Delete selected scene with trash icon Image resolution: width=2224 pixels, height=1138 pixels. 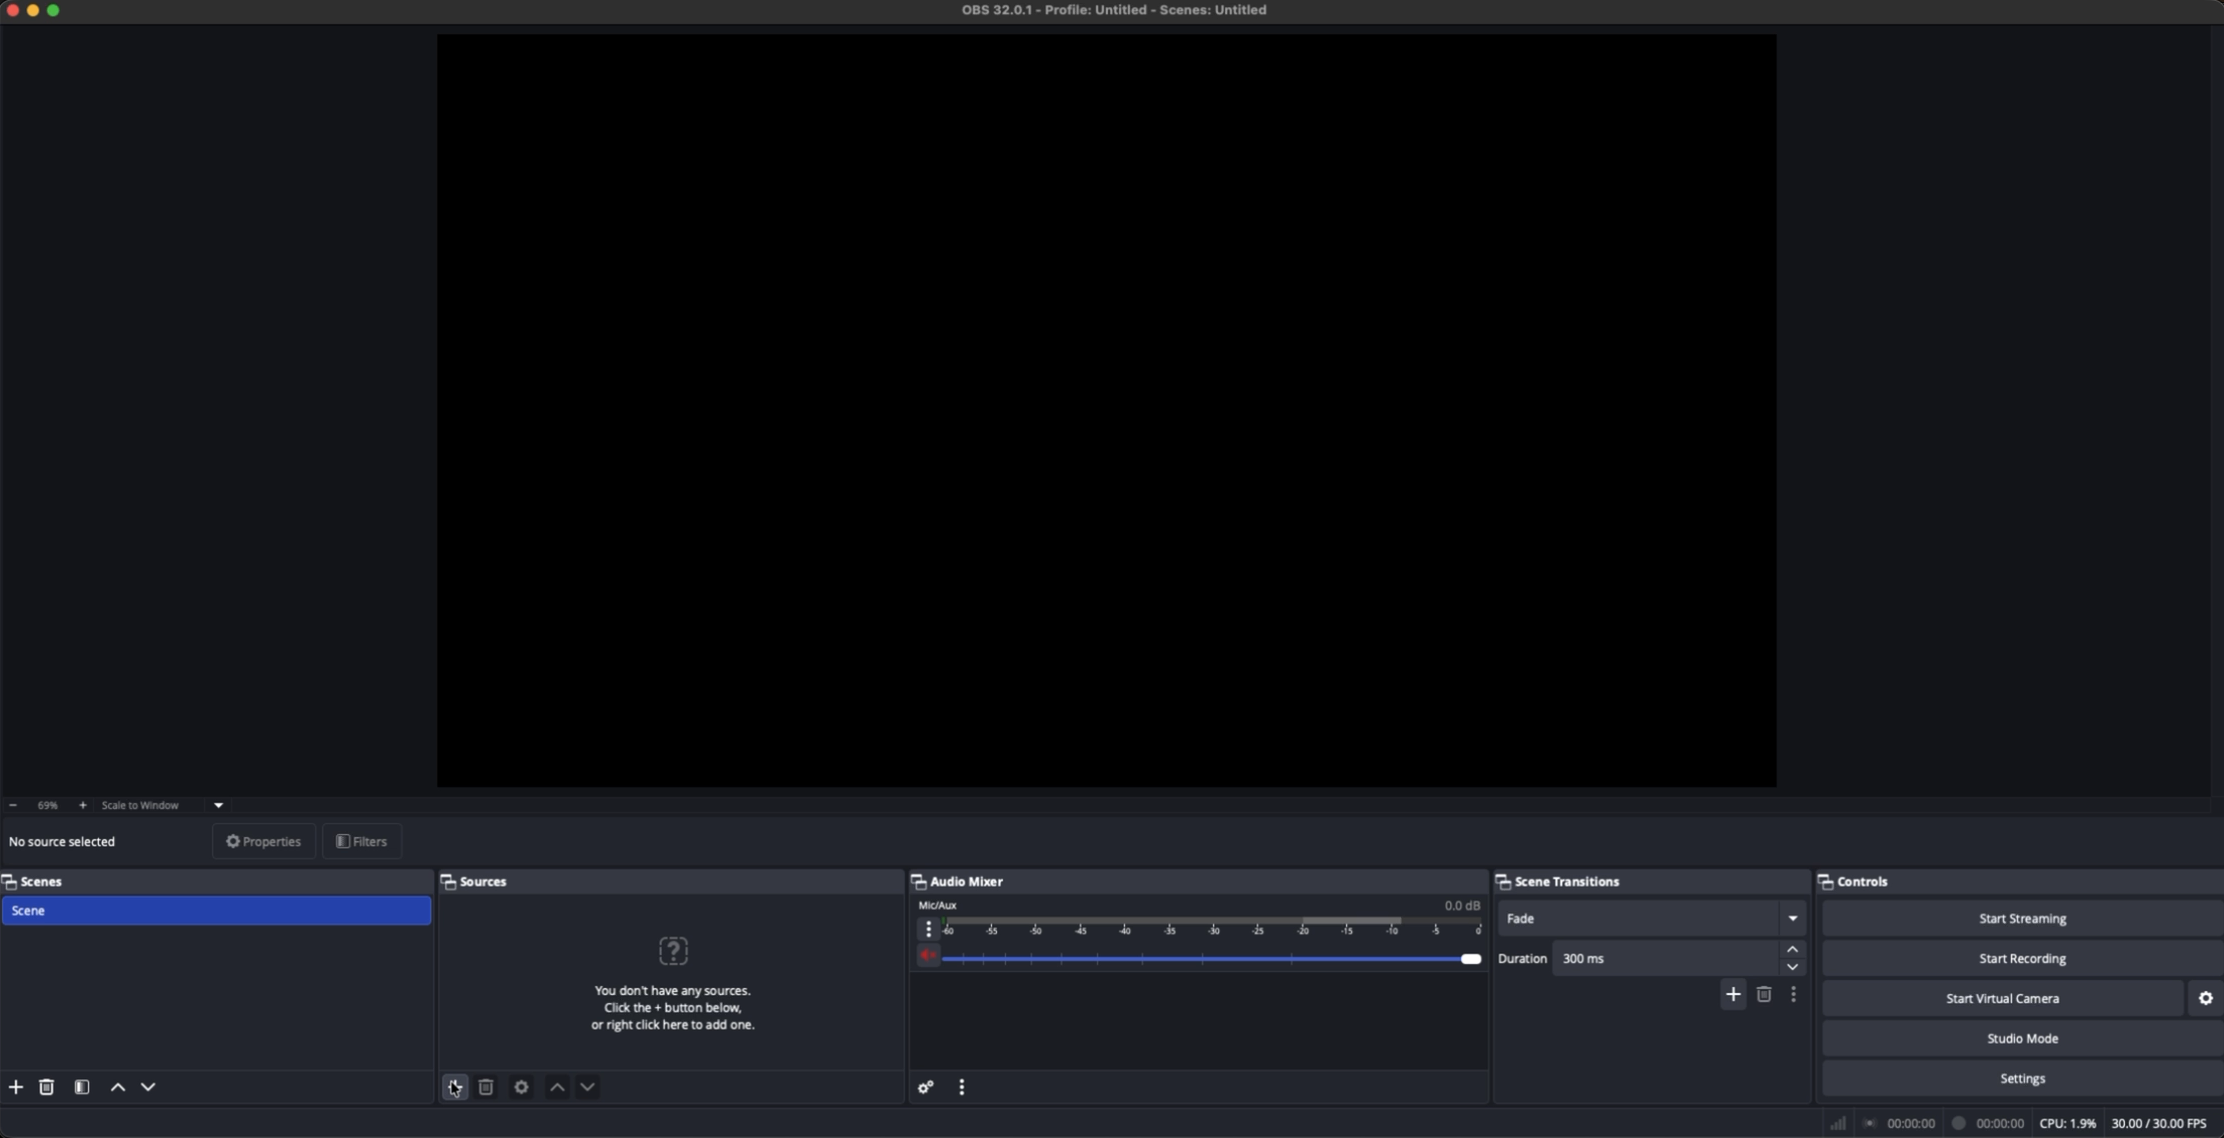pyautogui.click(x=47, y=1087)
